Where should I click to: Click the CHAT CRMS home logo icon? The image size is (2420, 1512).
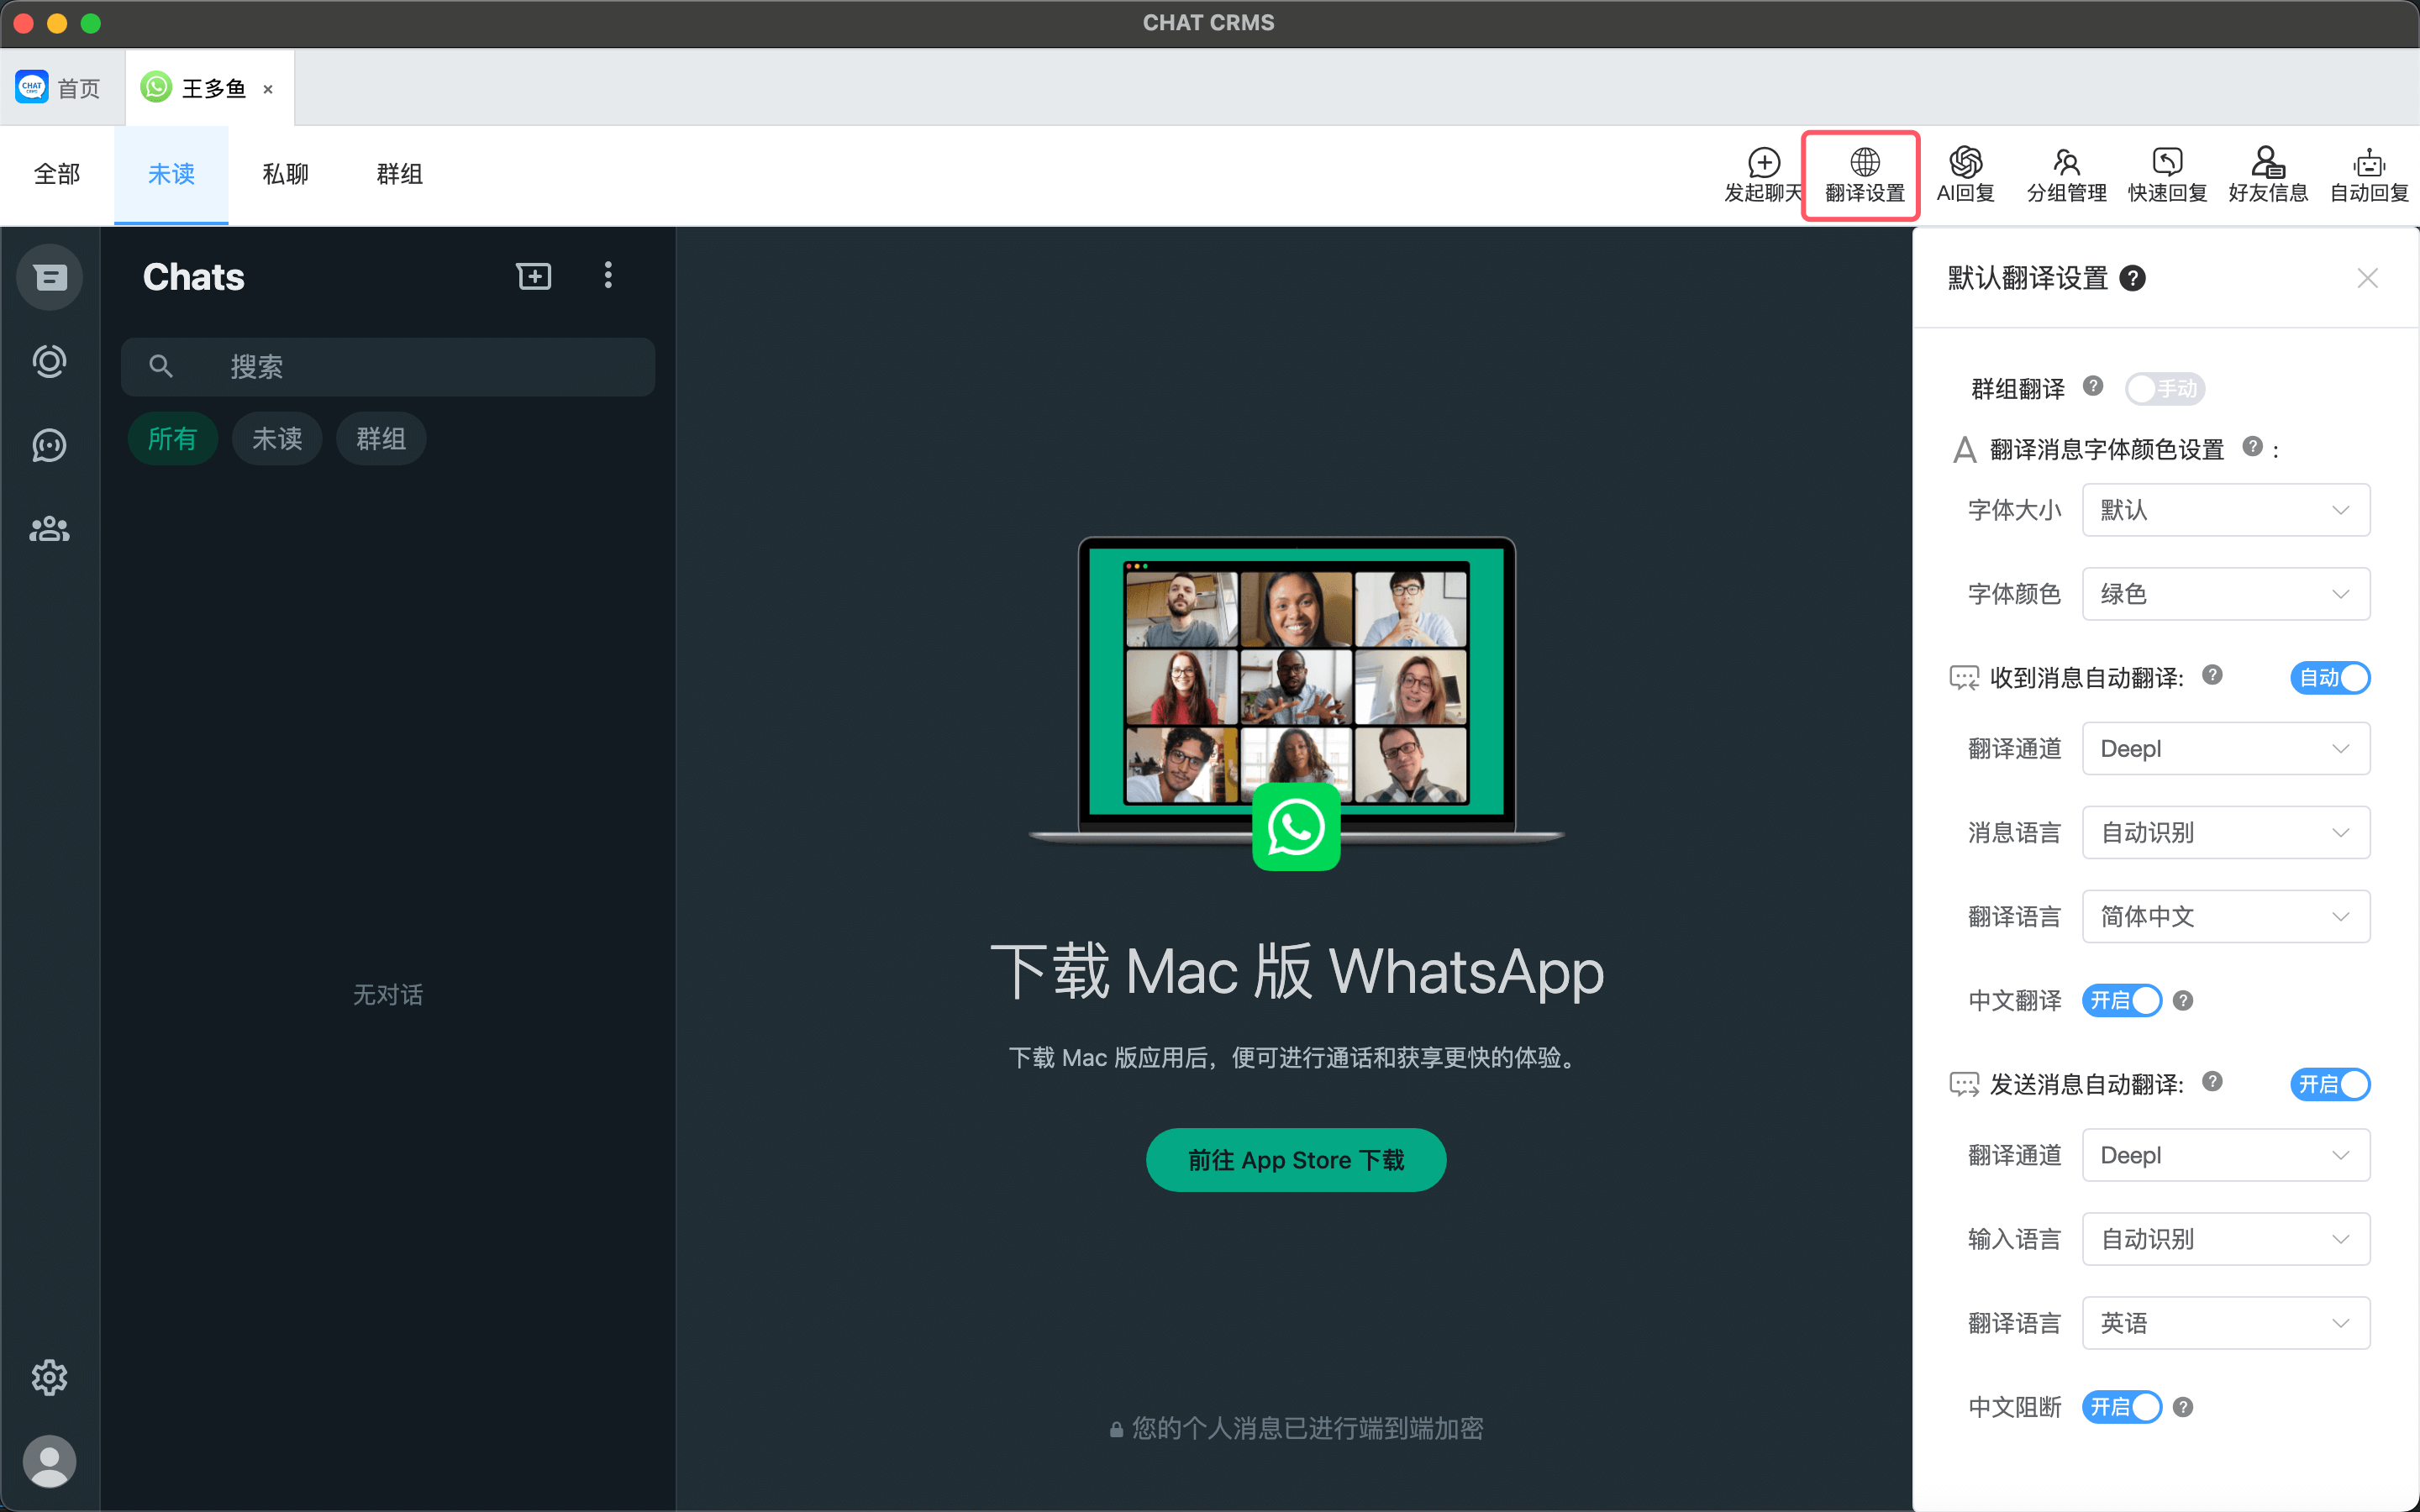pos(32,87)
